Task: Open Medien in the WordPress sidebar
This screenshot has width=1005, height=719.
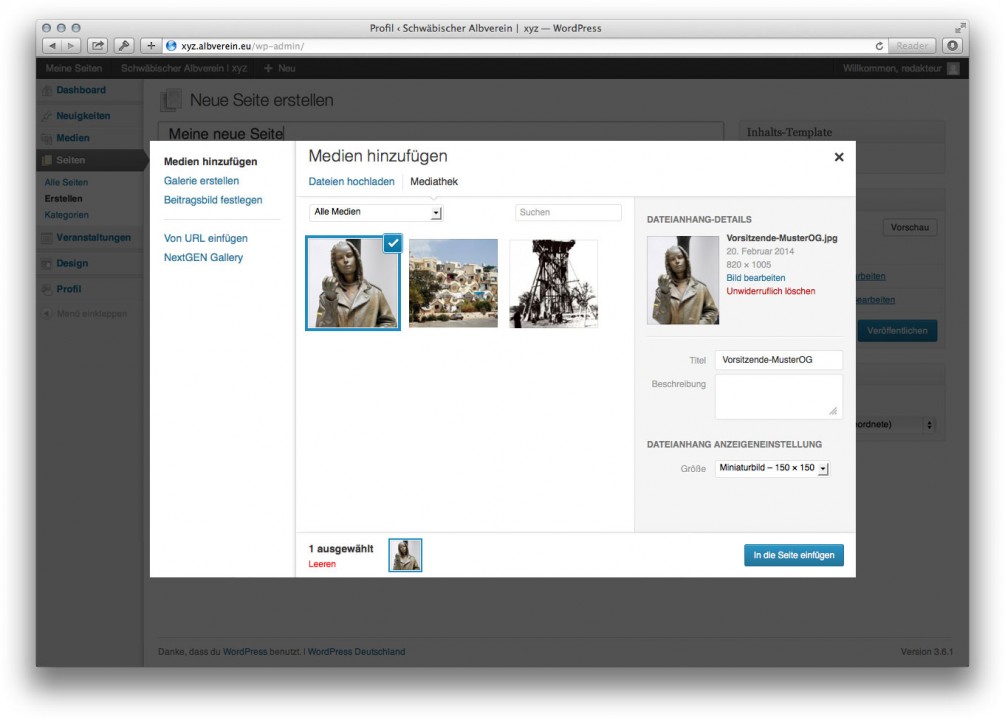Action: tap(73, 138)
